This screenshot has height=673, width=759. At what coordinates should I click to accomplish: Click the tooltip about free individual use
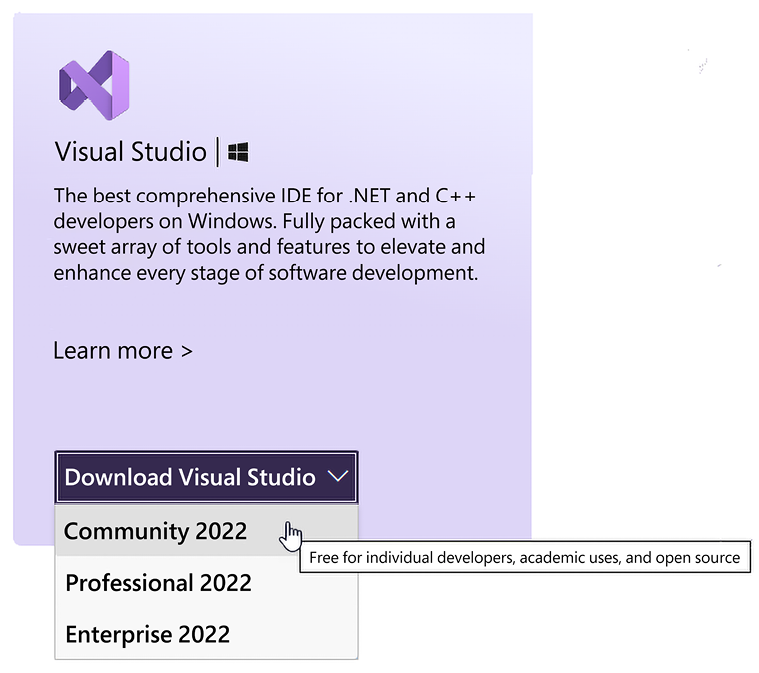[525, 557]
